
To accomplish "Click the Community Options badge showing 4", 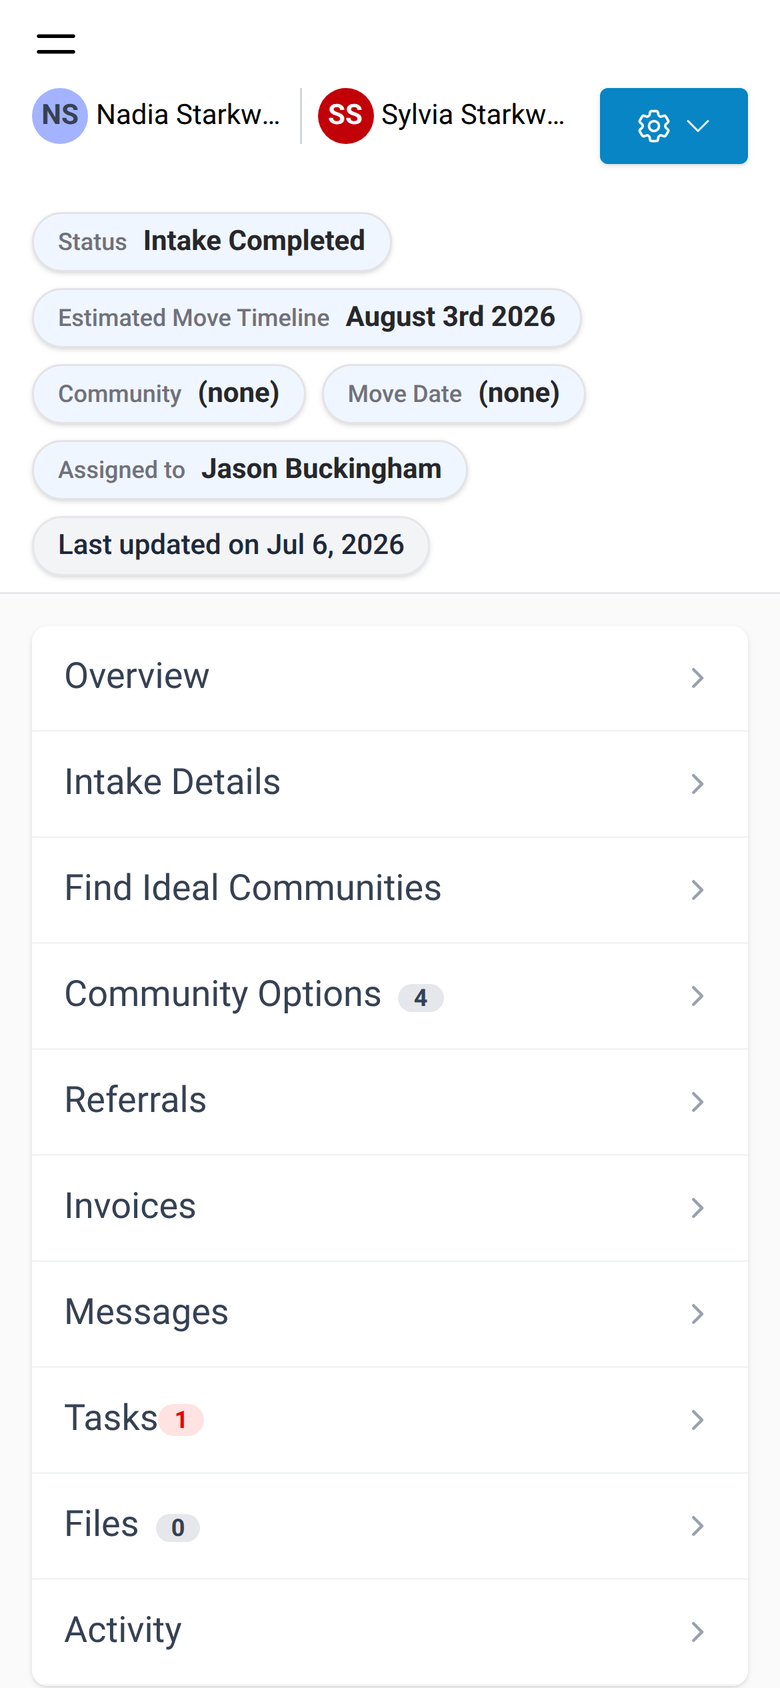I will [421, 998].
